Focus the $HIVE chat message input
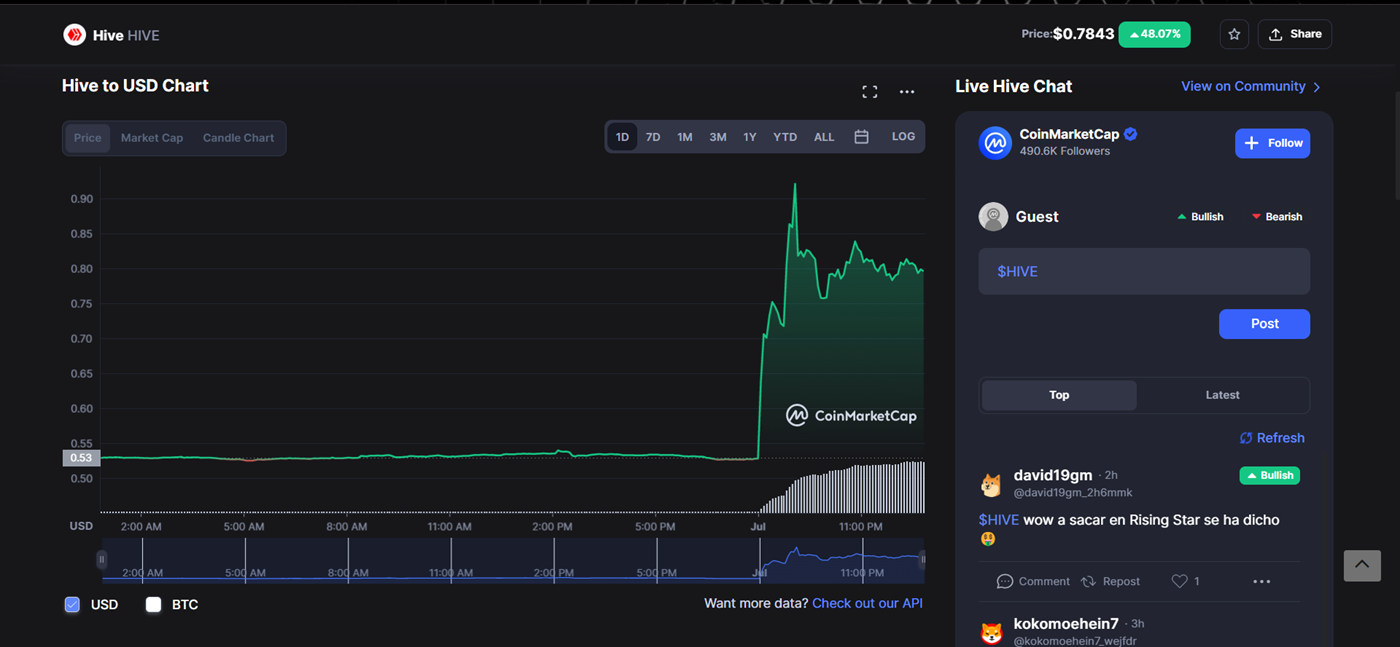The height and width of the screenshot is (647, 1400). 1144,271
